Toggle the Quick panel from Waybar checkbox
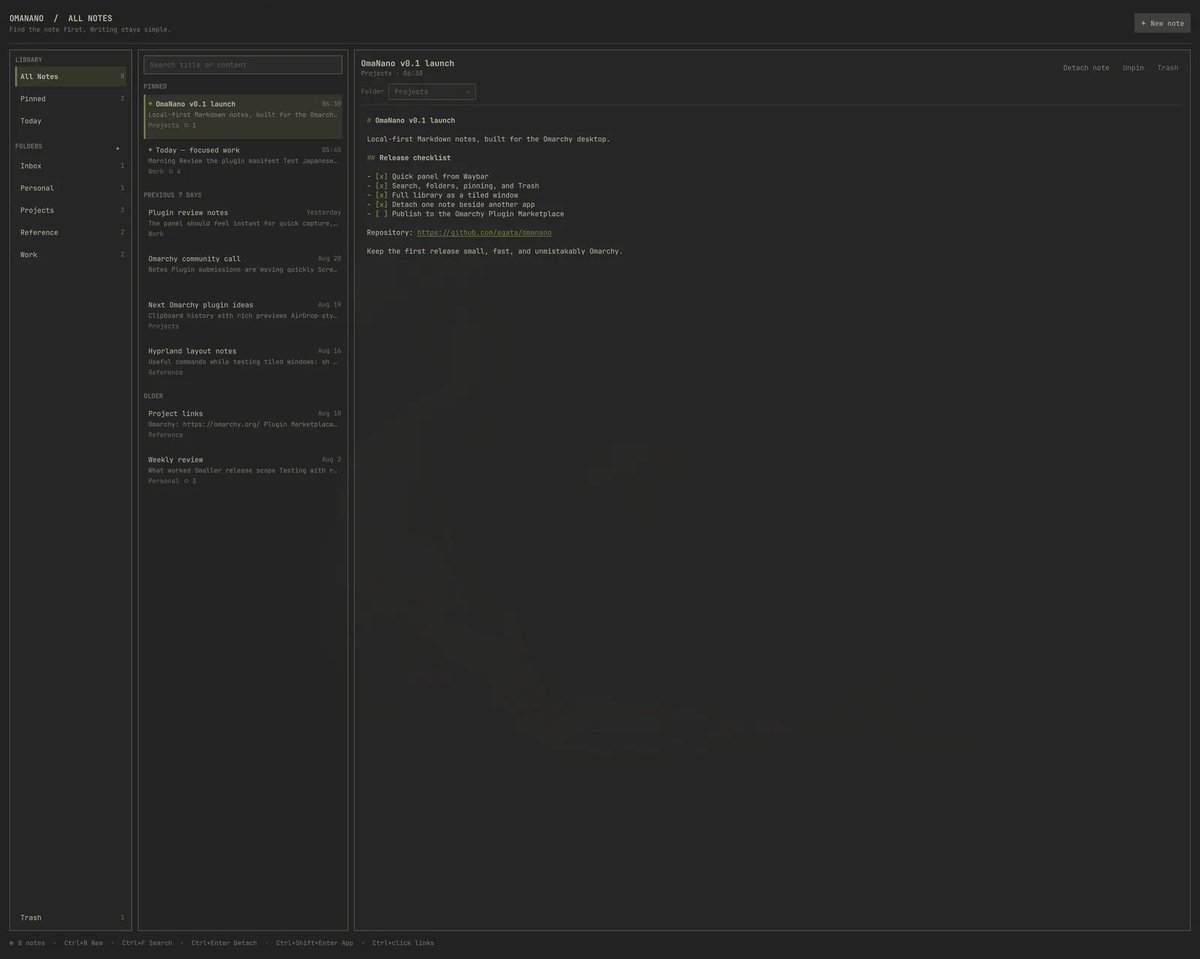This screenshot has height=959, width=1200. pyautogui.click(x=381, y=177)
